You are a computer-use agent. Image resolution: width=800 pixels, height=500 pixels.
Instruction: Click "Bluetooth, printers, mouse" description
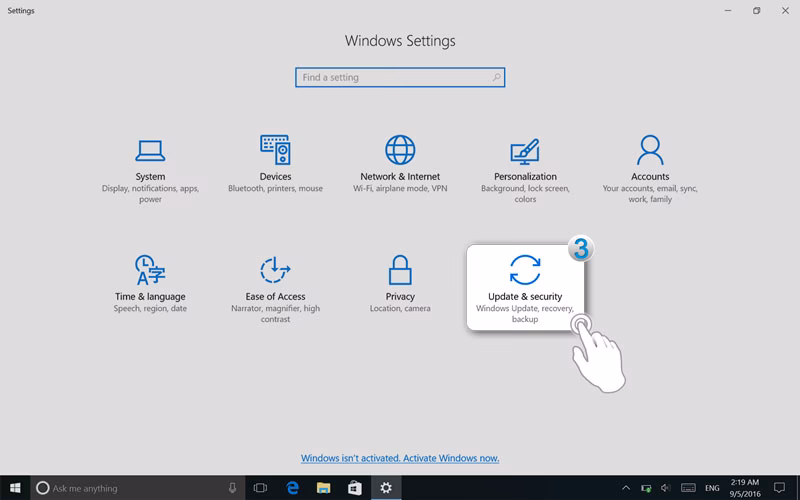click(x=276, y=188)
